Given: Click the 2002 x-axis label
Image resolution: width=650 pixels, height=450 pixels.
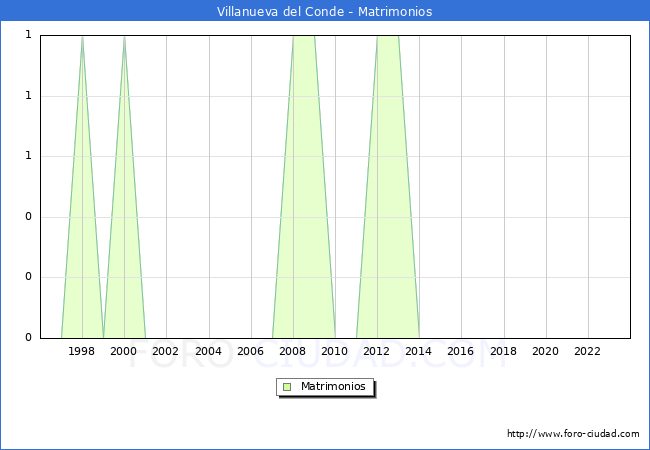Looking at the screenshot, I should point(165,351).
